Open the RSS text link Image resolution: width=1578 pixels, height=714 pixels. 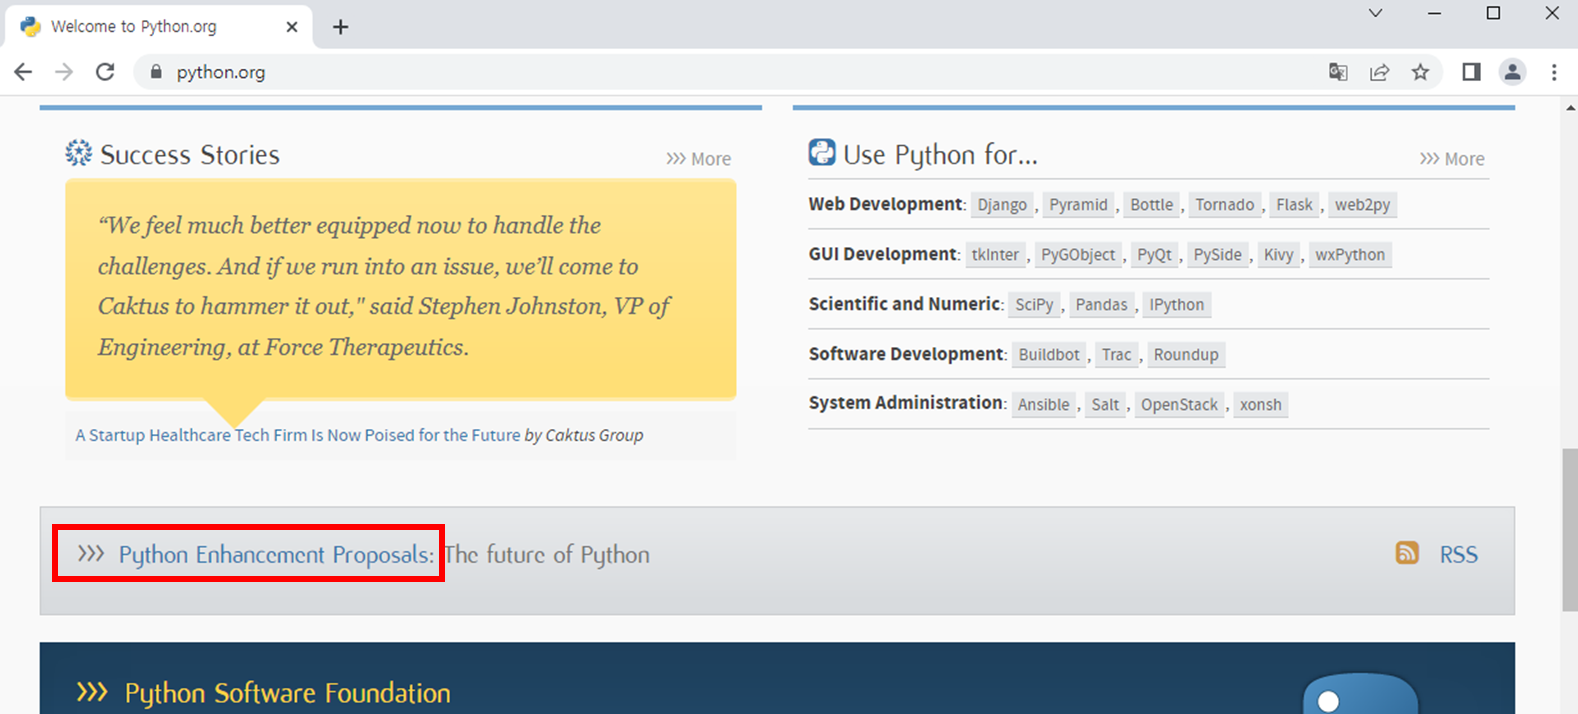click(x=1459, y=555)
